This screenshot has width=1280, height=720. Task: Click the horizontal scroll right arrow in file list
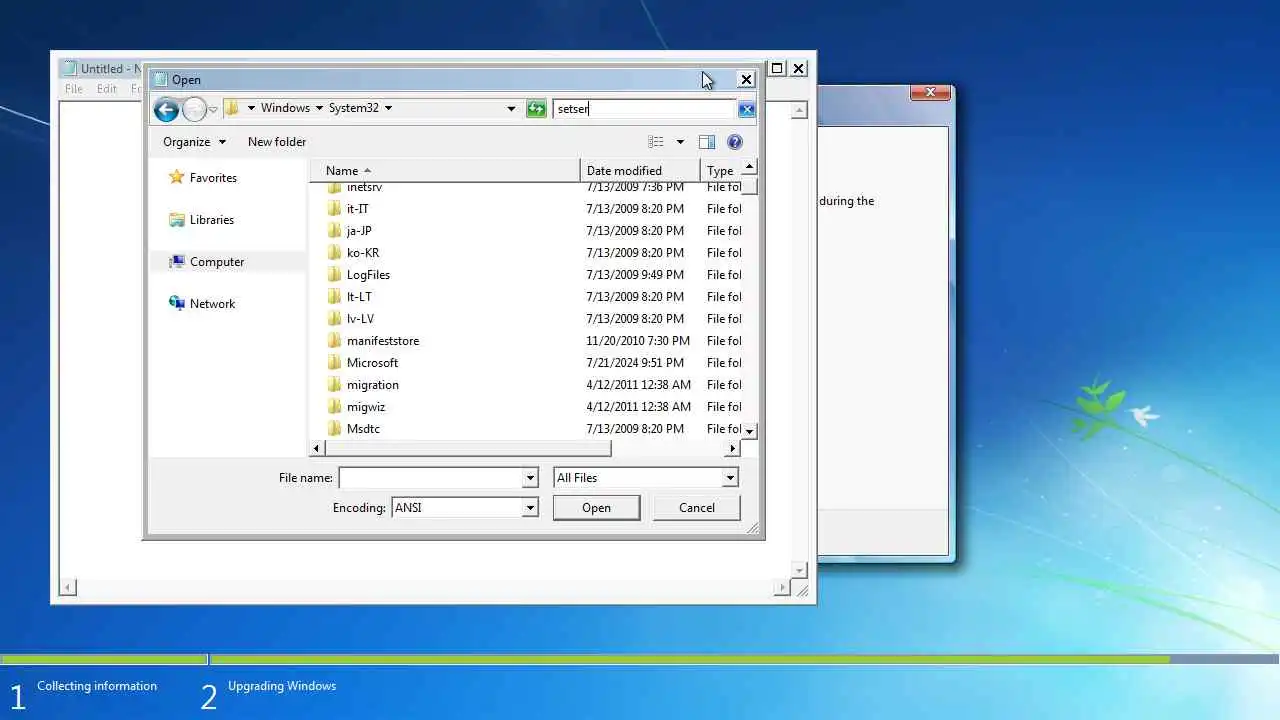pos(732,449)
